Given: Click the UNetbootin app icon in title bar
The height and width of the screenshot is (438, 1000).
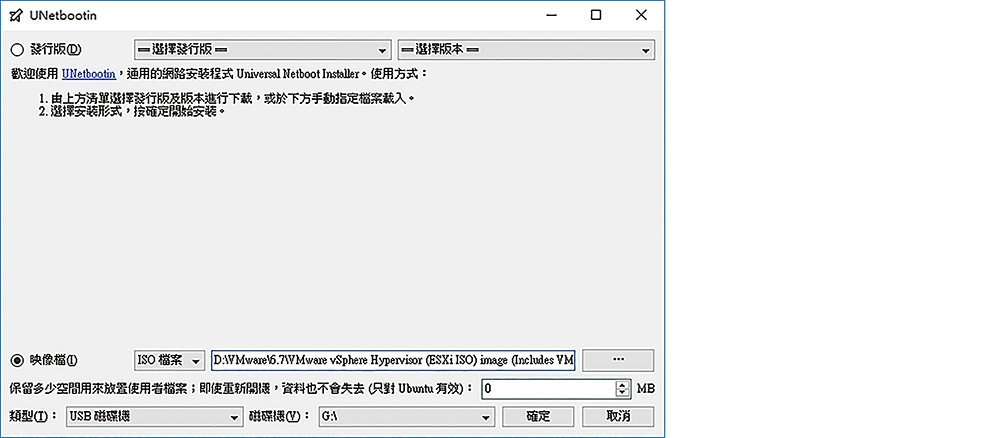Looking at the screenshot, I should (x=15, y=15).
